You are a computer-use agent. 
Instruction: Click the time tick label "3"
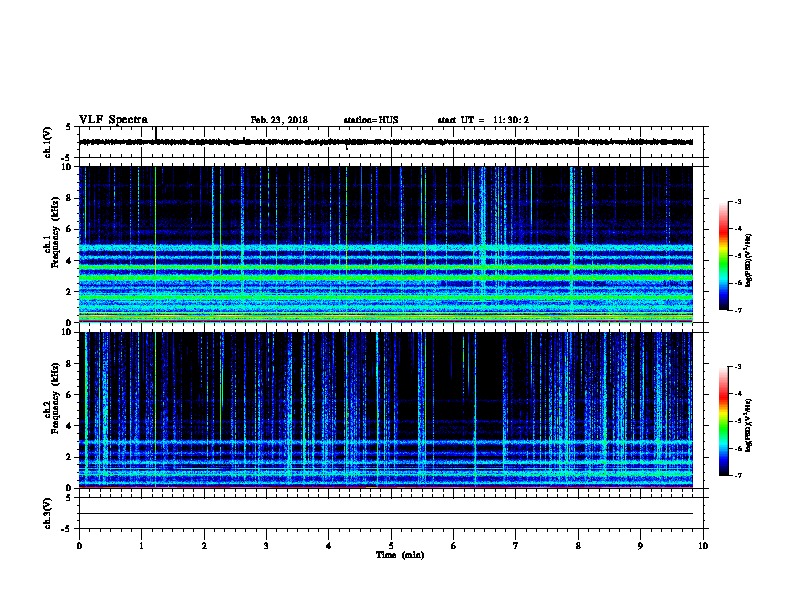click(x=266, y=546)
